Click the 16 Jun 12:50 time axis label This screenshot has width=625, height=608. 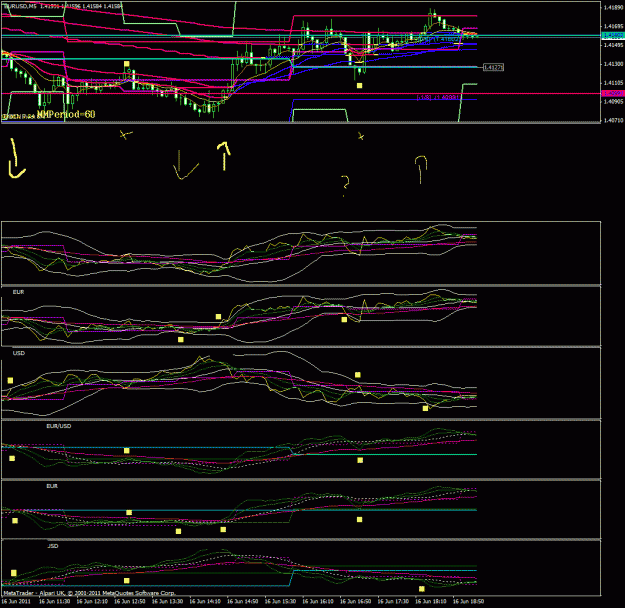pyautogui.click(x=130, y=601)
